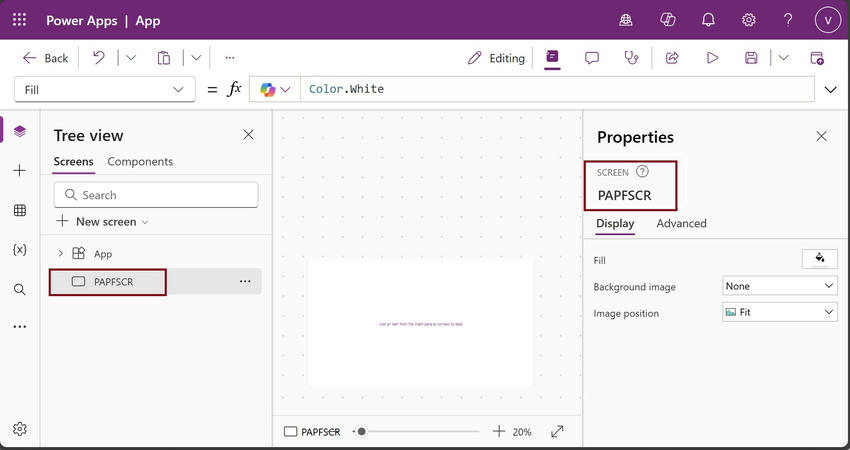This screenshot has height=450, width=850.
Task: Click the Paste clipboard icon
Action: [x=164, y=58]
